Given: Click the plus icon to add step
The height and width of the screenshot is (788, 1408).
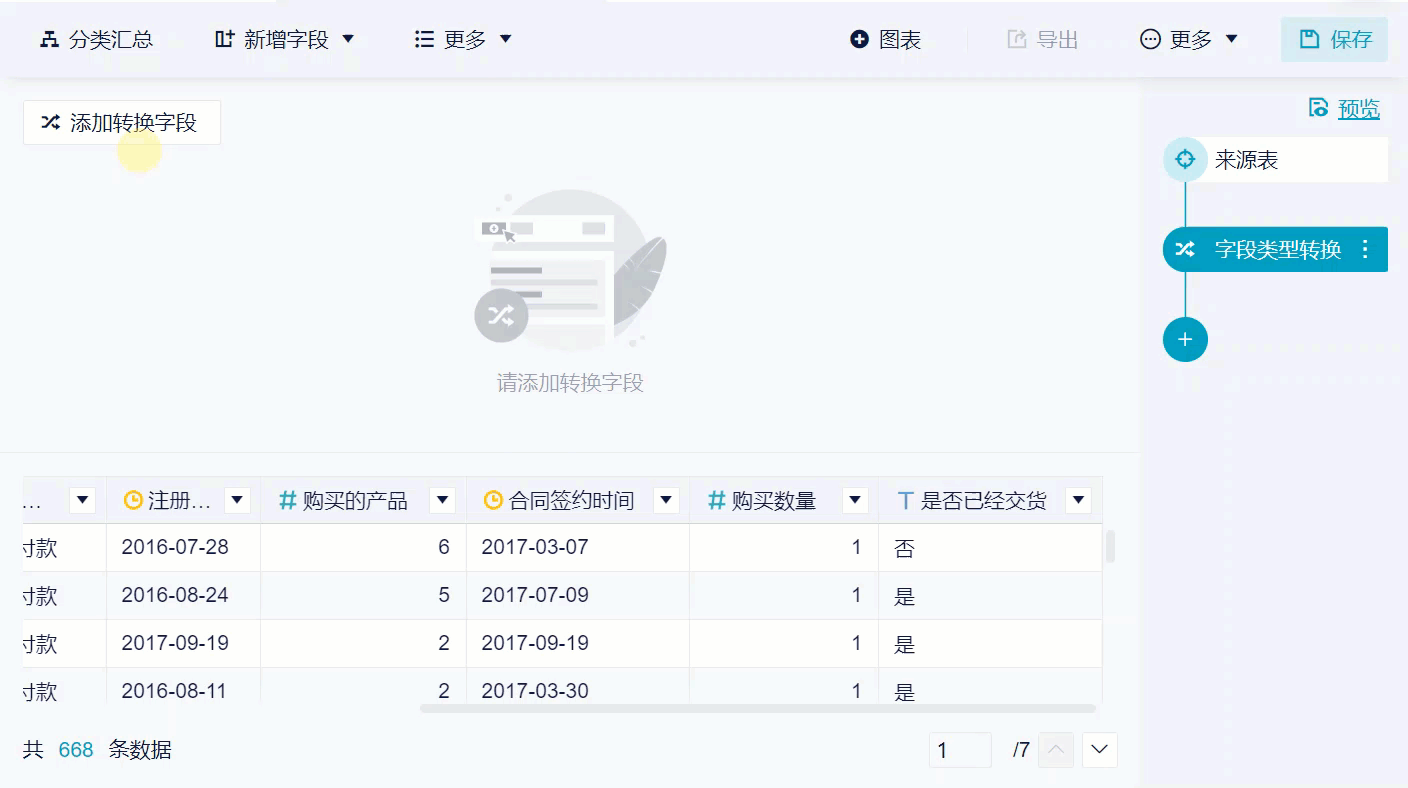Looking at the screenshot, I should 1185,340.
